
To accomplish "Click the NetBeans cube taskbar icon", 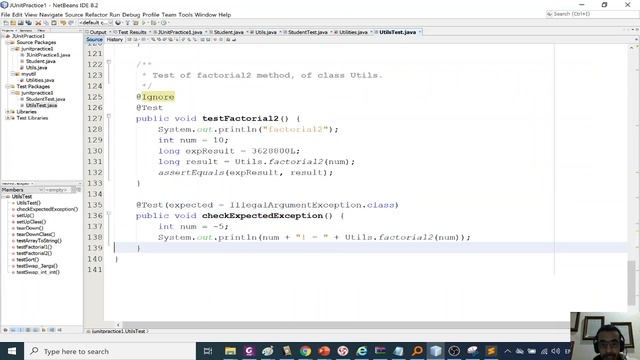I will 436,351.
